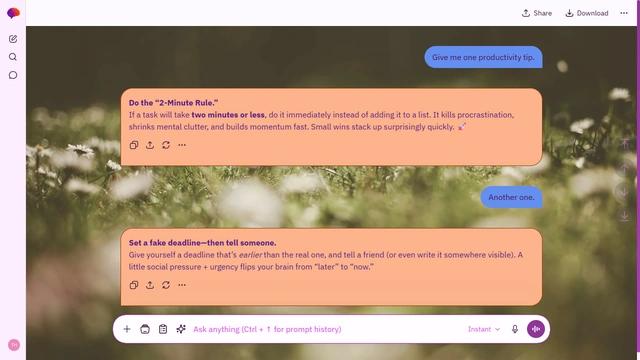This screenshot has width=640, height=360.
Task: Start a new chat with the pencil icon
Action: pyautogui.click(x=13, y=39)
